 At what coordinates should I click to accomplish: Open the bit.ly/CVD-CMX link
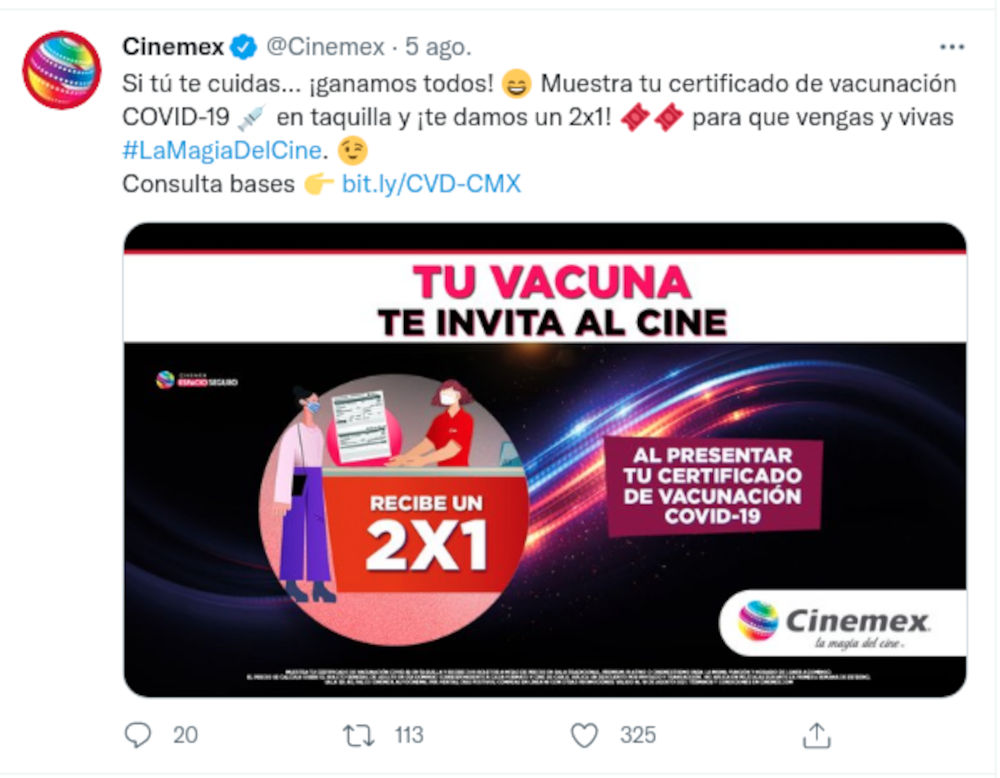[431, 184]
